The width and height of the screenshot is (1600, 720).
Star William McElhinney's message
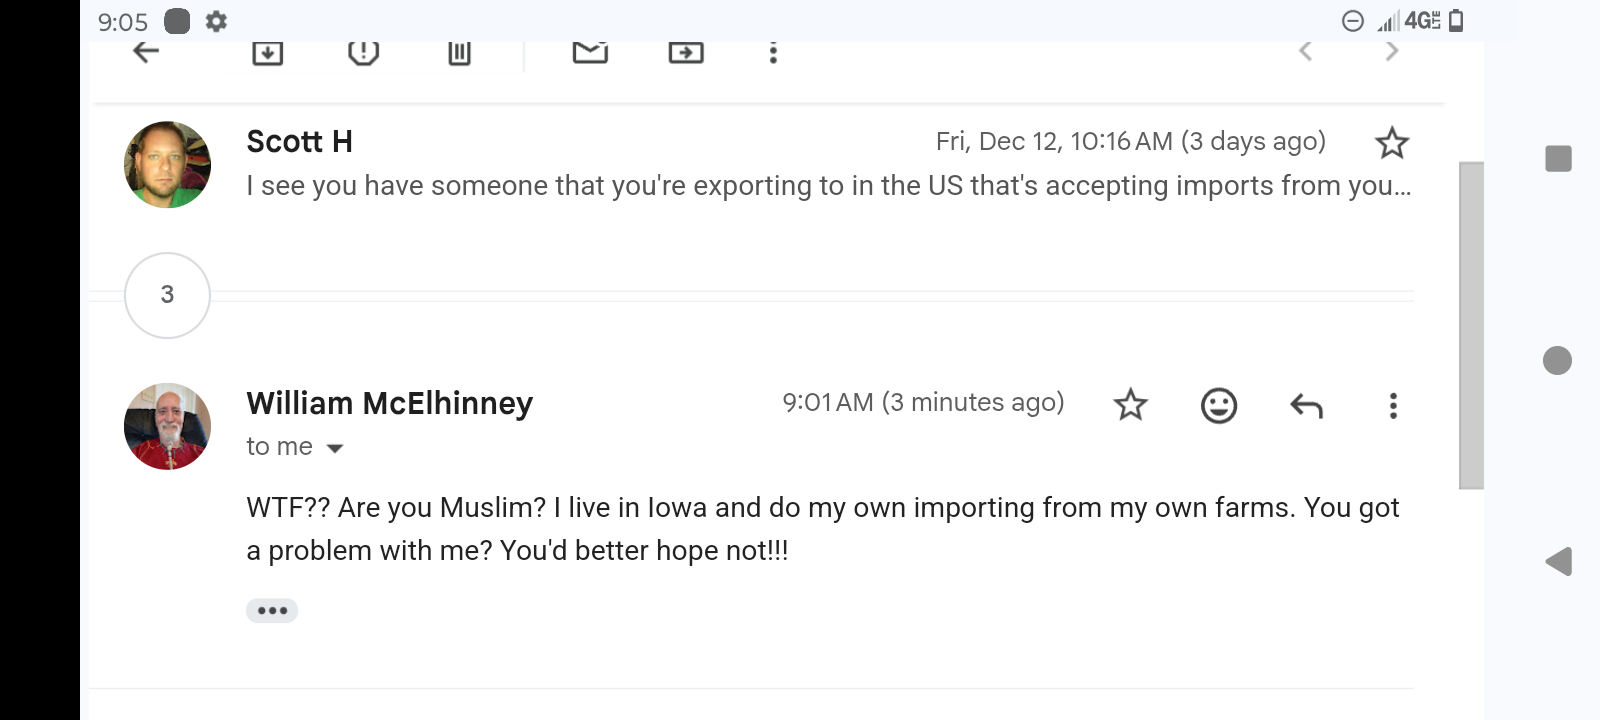1131,405
